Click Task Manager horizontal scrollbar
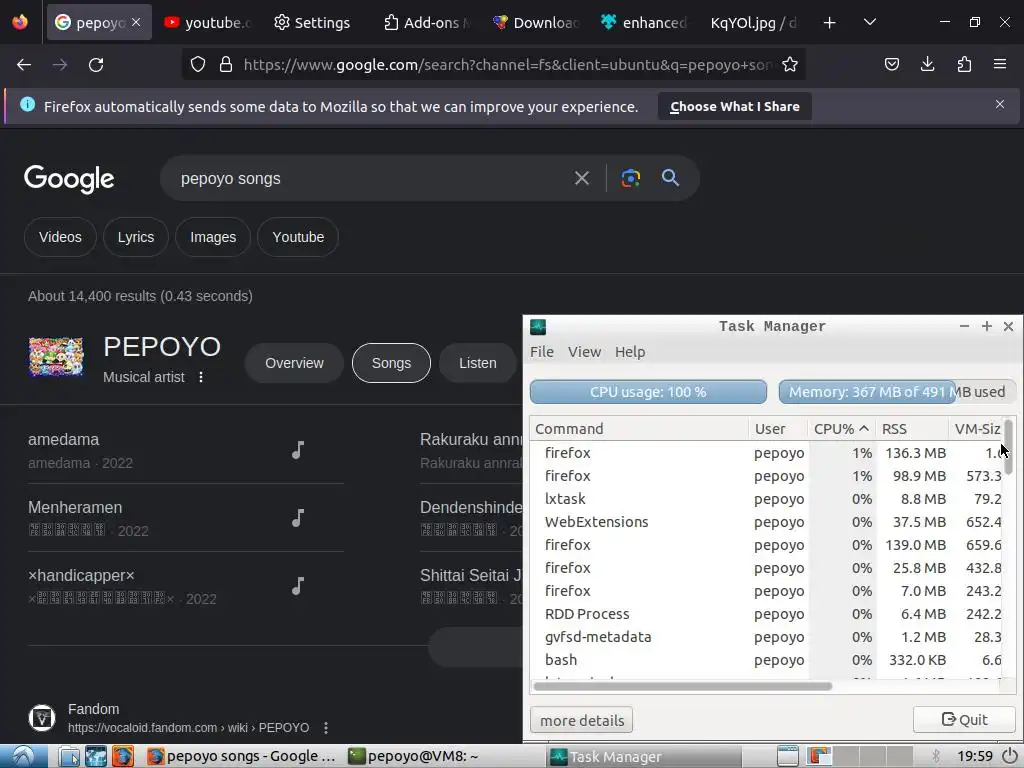The height and width of the screenshot is (768, 1024). pyautogui.click(x=682, y=686)
